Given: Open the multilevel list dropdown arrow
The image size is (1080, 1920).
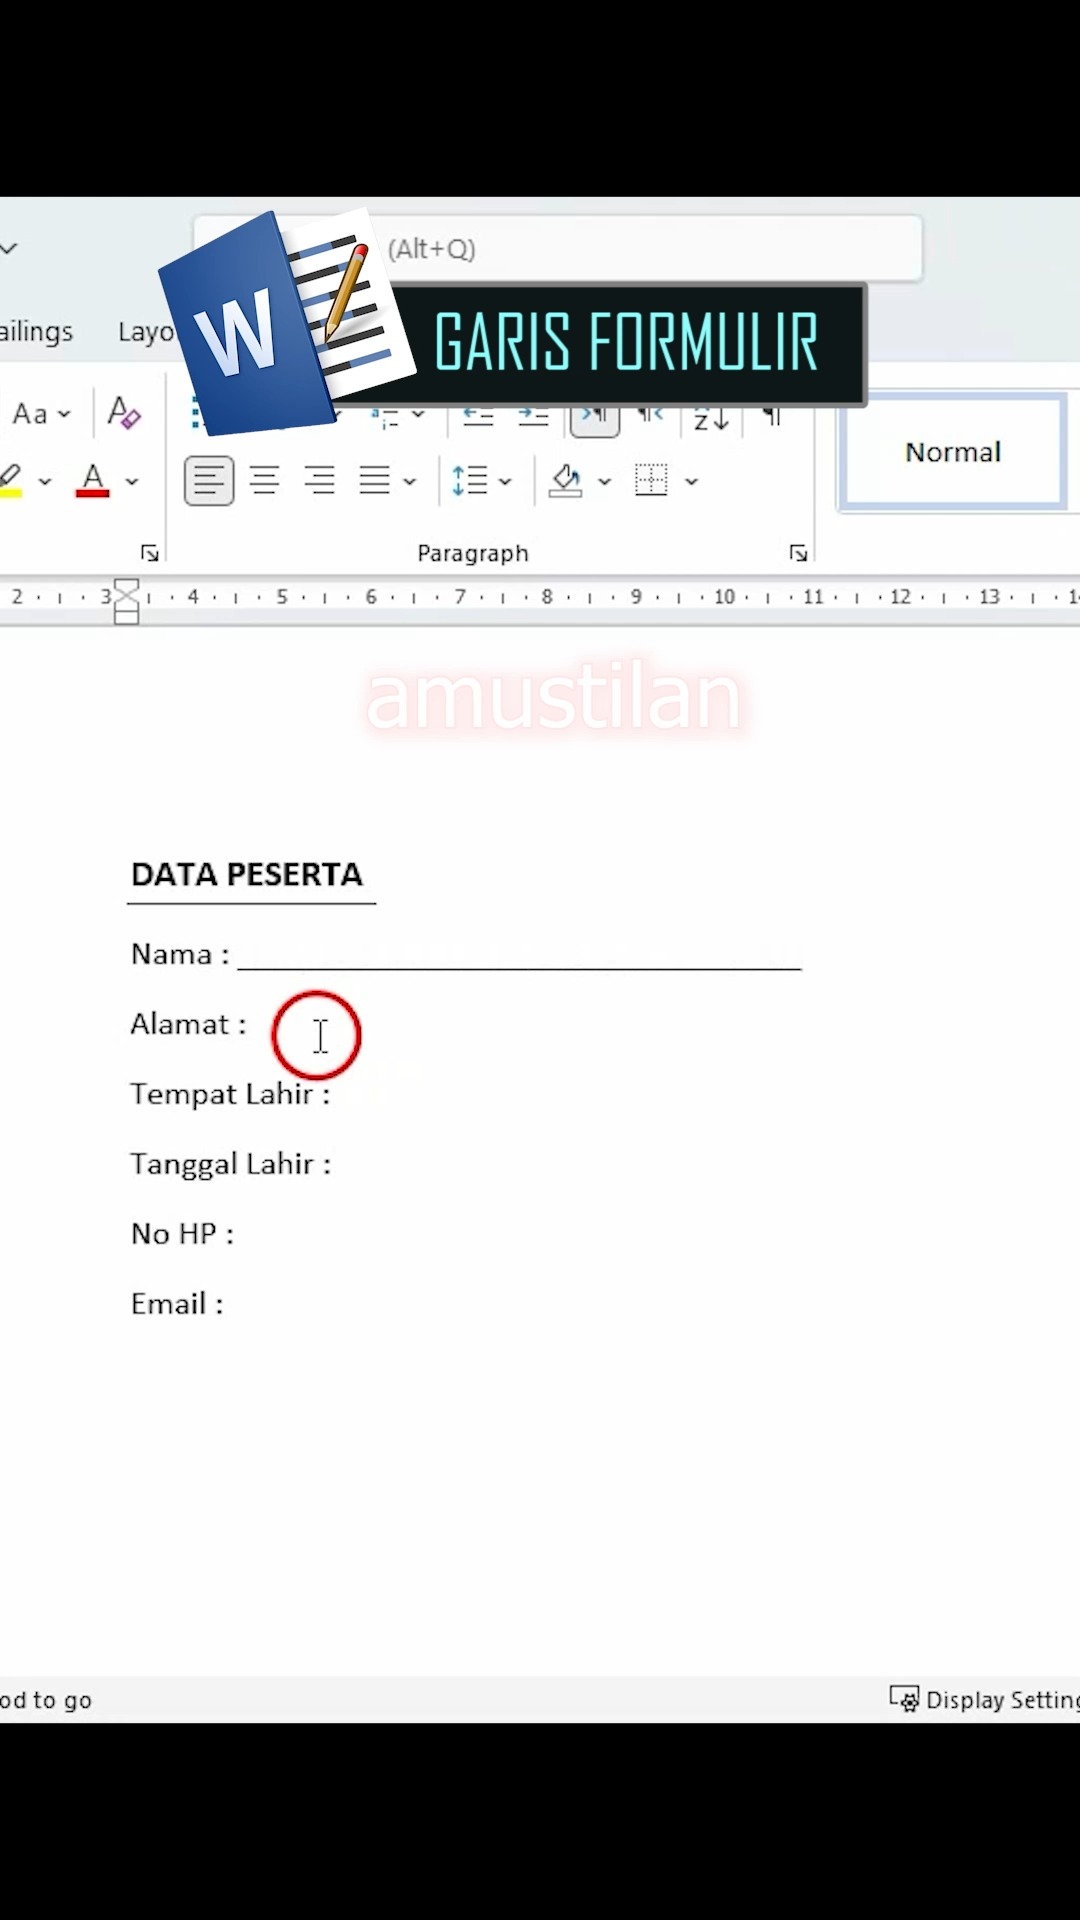Looking at the screenshot, I should pyautogui.click(x=418, y=415).
